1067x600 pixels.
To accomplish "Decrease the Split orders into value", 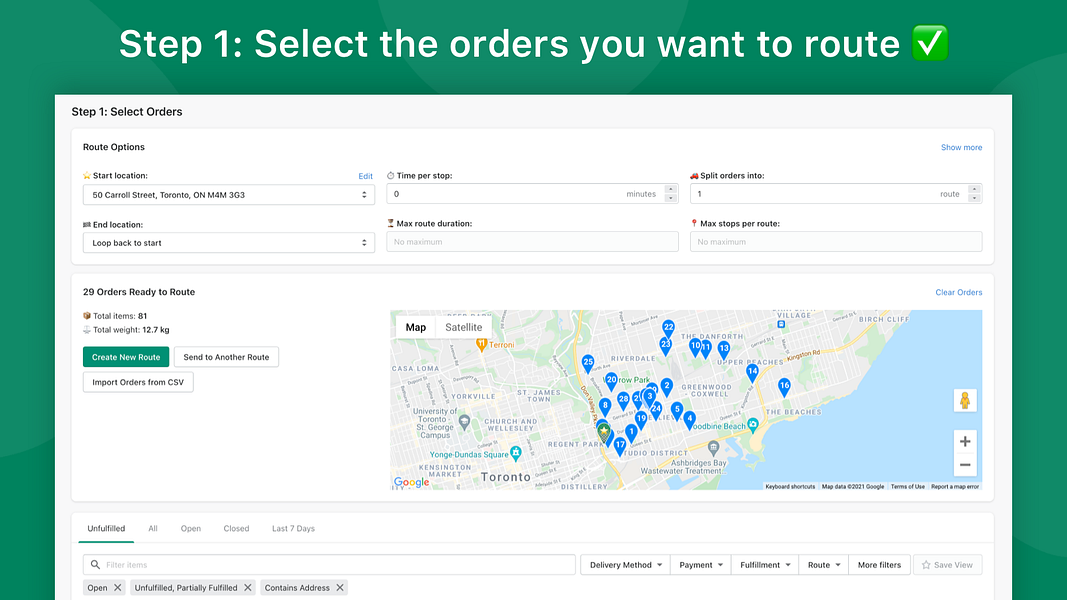I will click(x=974, y=198).
